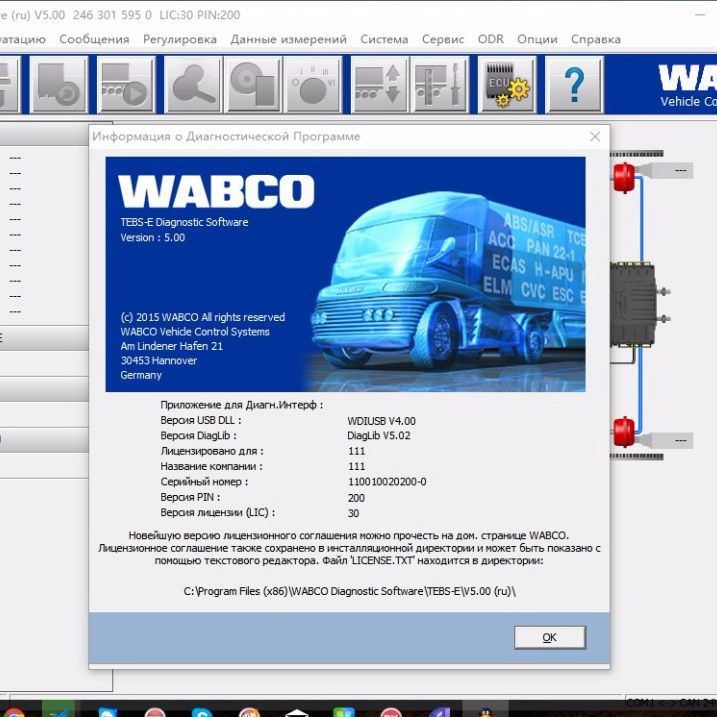717x717 pixels.
Task: Click the lower red brake chamber graphic
Action: coord(624,432)
